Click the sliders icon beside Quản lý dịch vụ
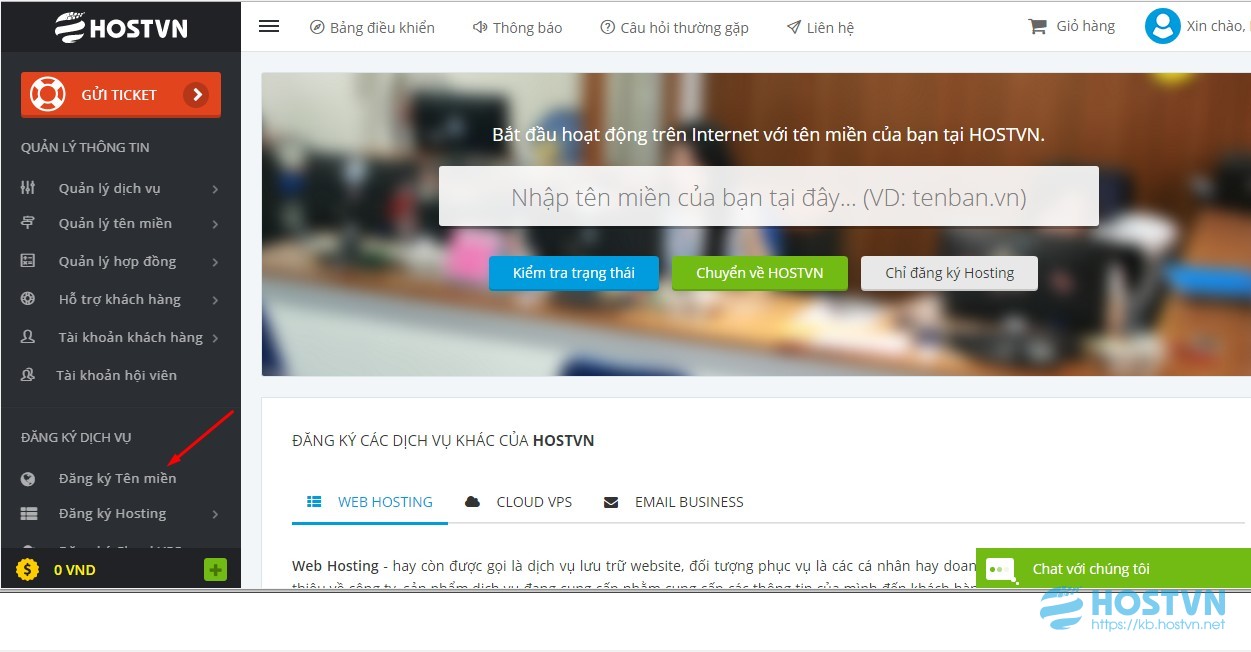This screenshot has width=1251, height=652. (28, 188)
